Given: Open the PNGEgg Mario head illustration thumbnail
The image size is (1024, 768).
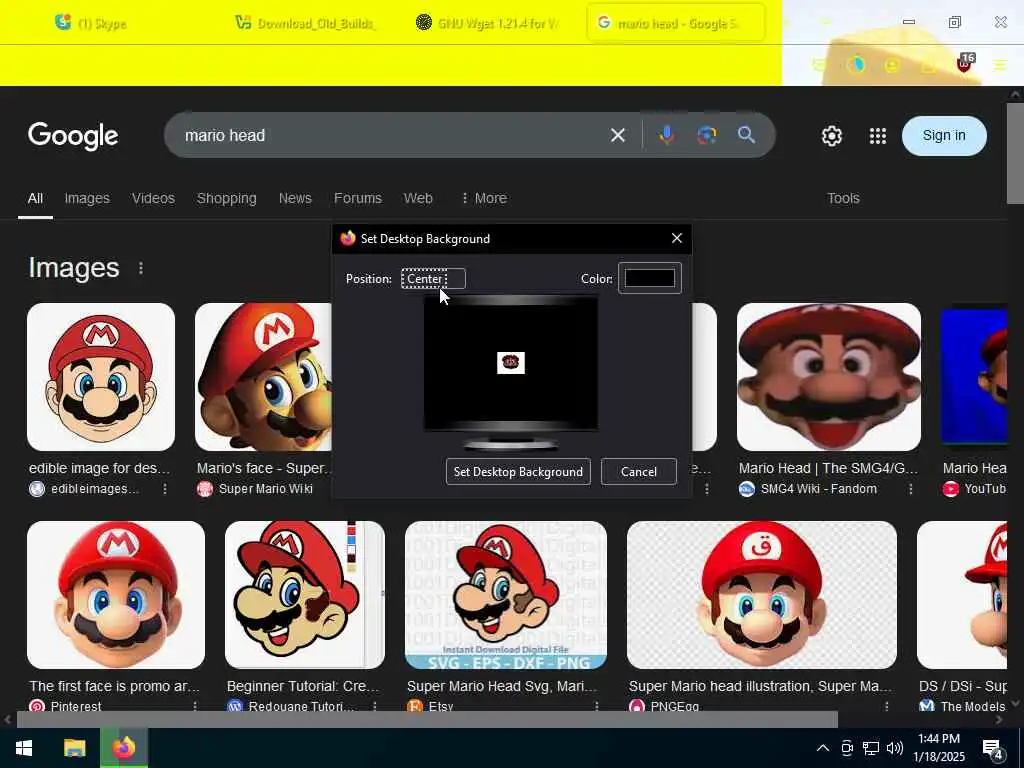Looking at the screenshot, I should (761, 594).
